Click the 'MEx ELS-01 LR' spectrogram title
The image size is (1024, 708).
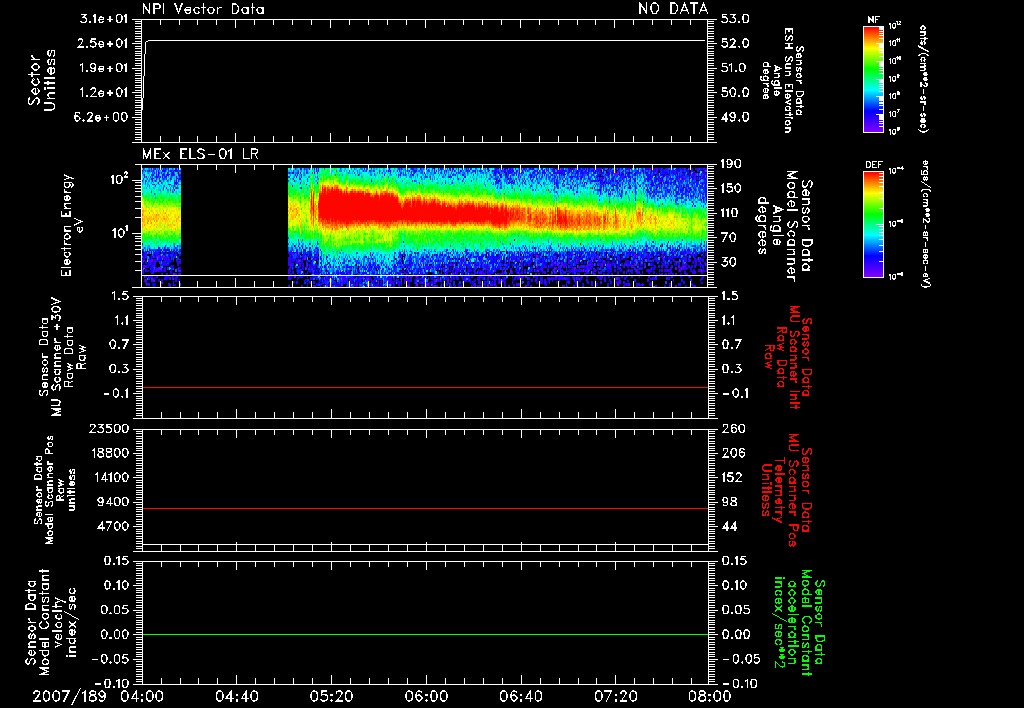click(200, 154)
